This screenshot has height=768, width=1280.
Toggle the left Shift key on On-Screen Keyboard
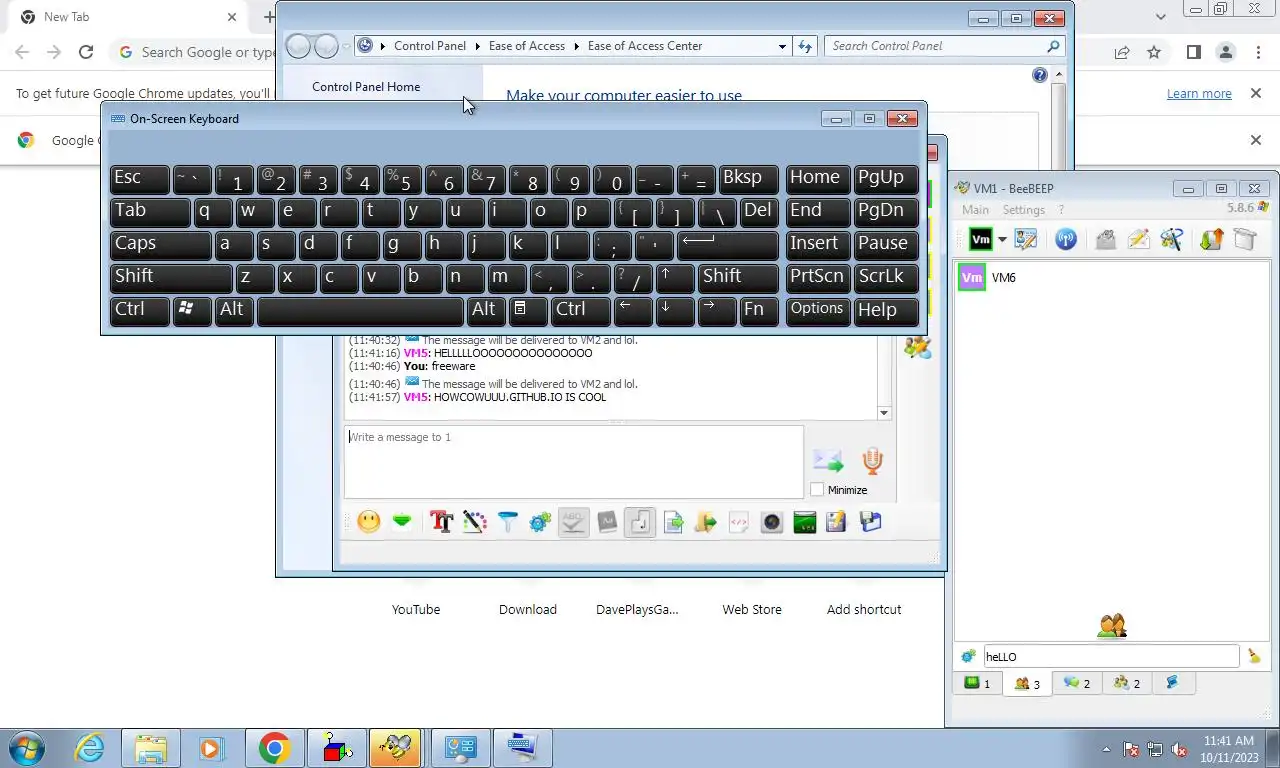click(171, 276)
